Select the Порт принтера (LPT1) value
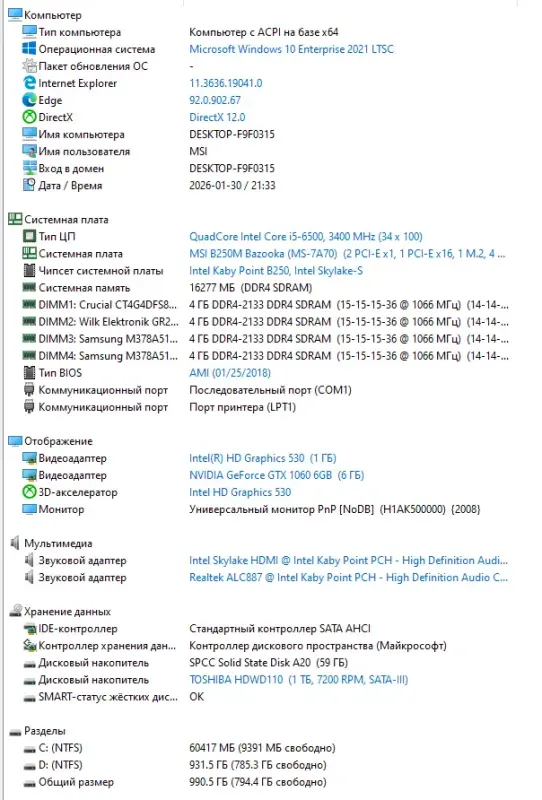This screenshot has width=542, height=800. coord(242,407)
